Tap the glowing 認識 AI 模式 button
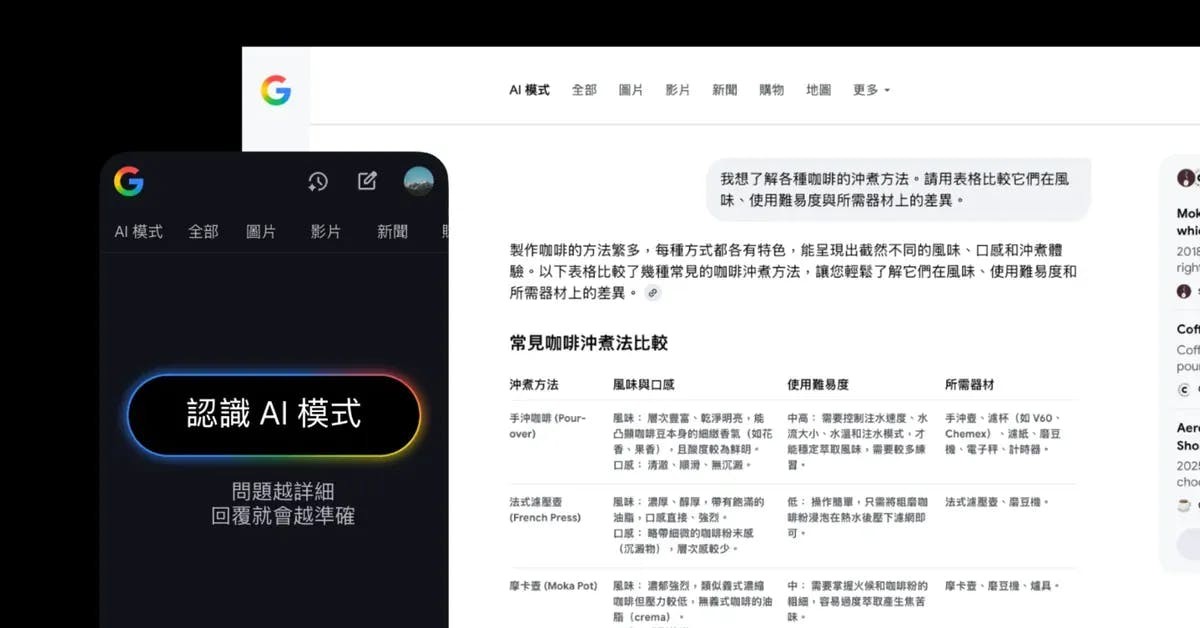 (x=274, y=414)
